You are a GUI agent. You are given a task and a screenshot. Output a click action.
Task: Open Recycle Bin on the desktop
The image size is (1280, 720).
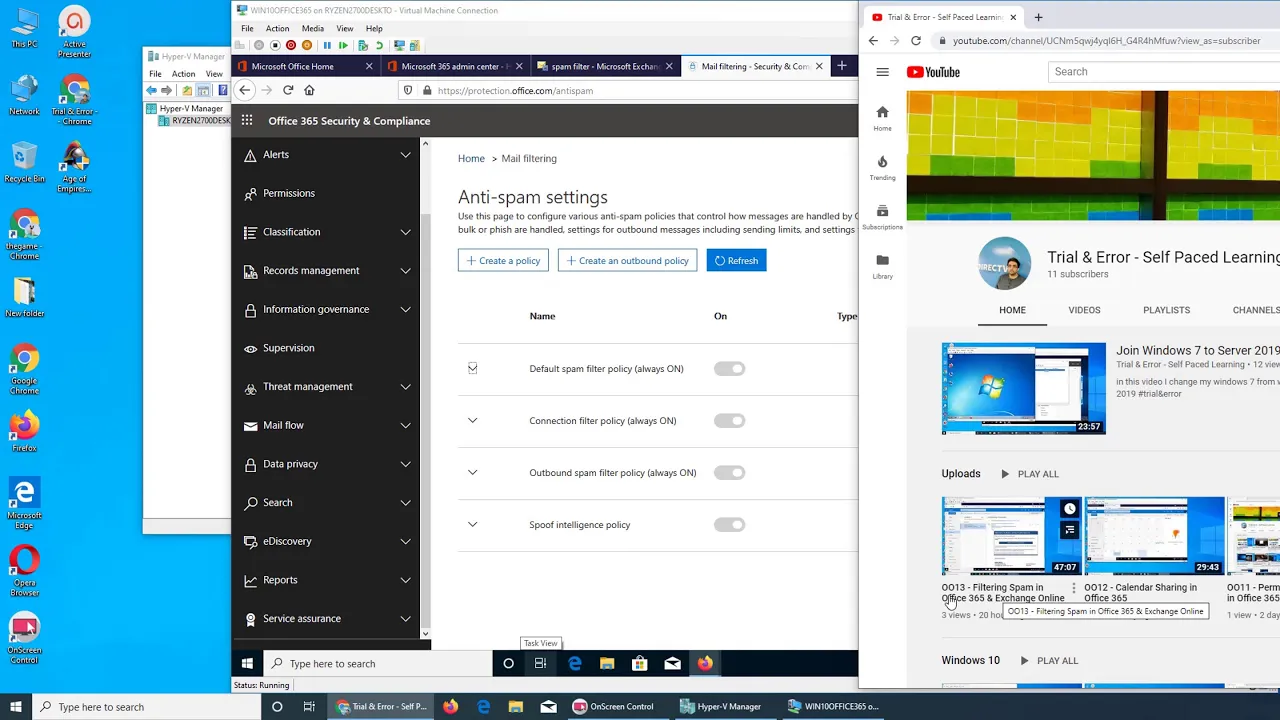coord(24,162)
